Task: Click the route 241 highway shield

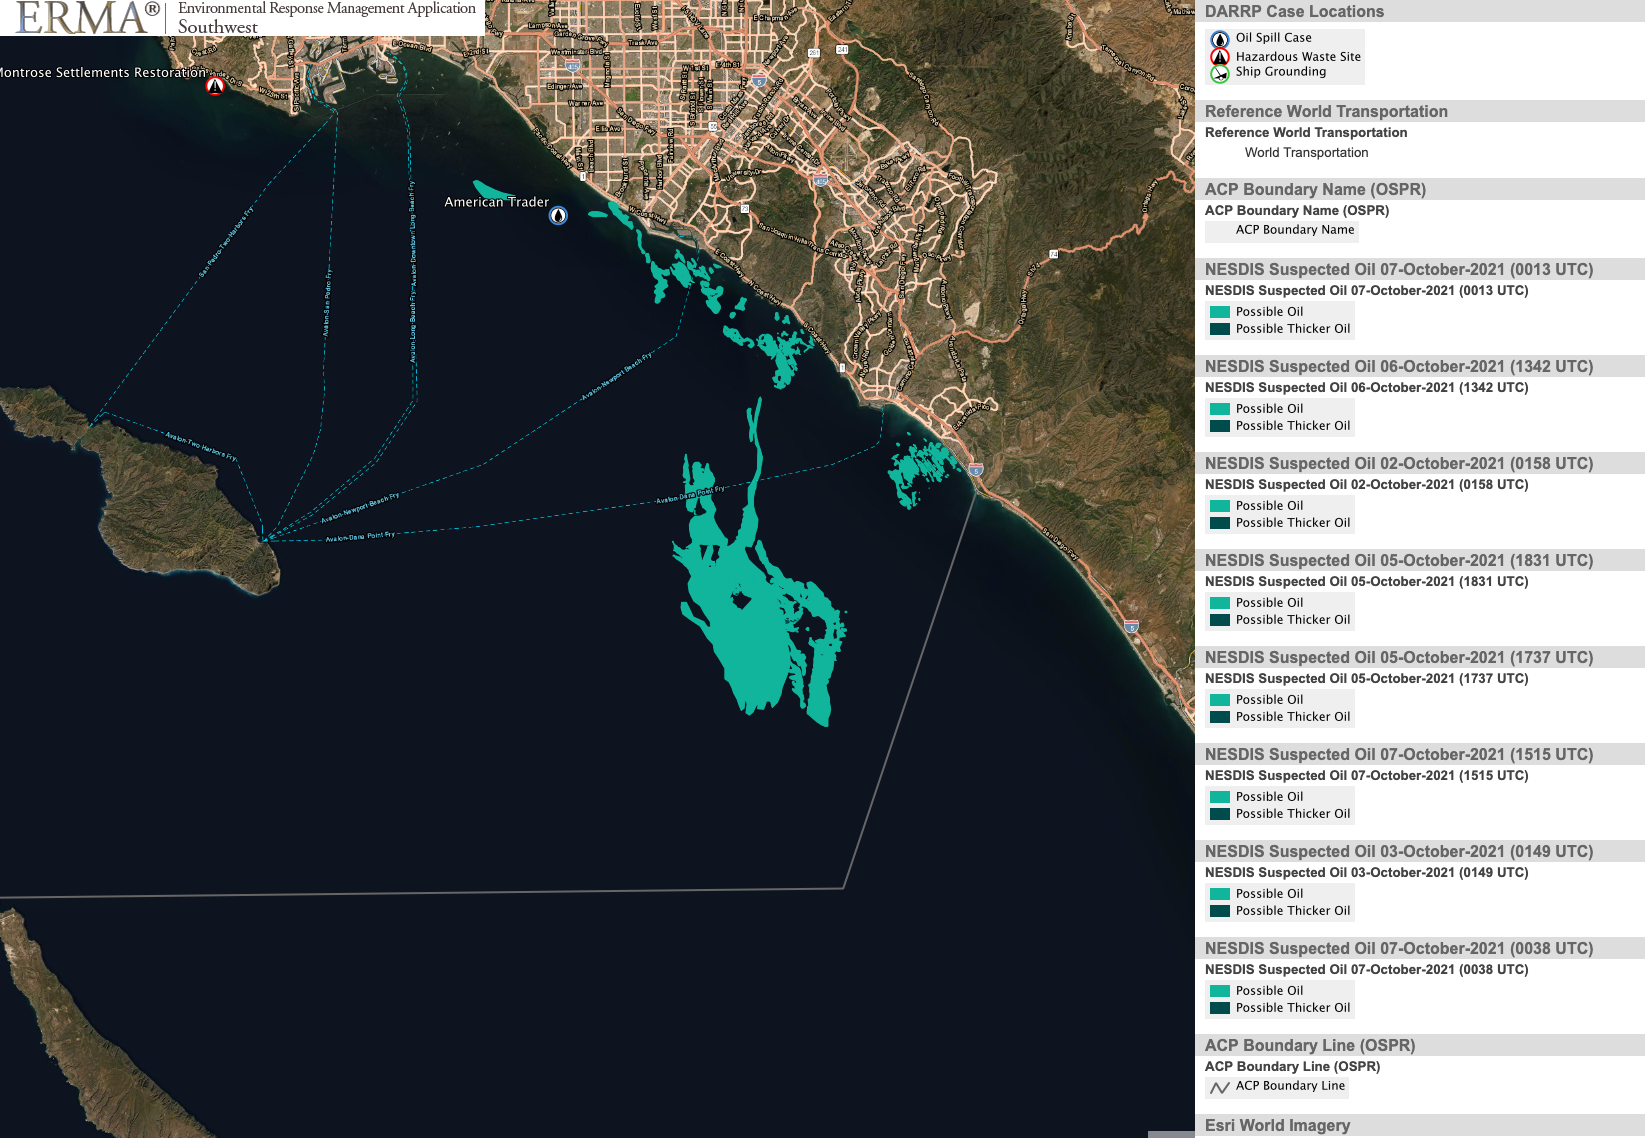Action: 842,49
